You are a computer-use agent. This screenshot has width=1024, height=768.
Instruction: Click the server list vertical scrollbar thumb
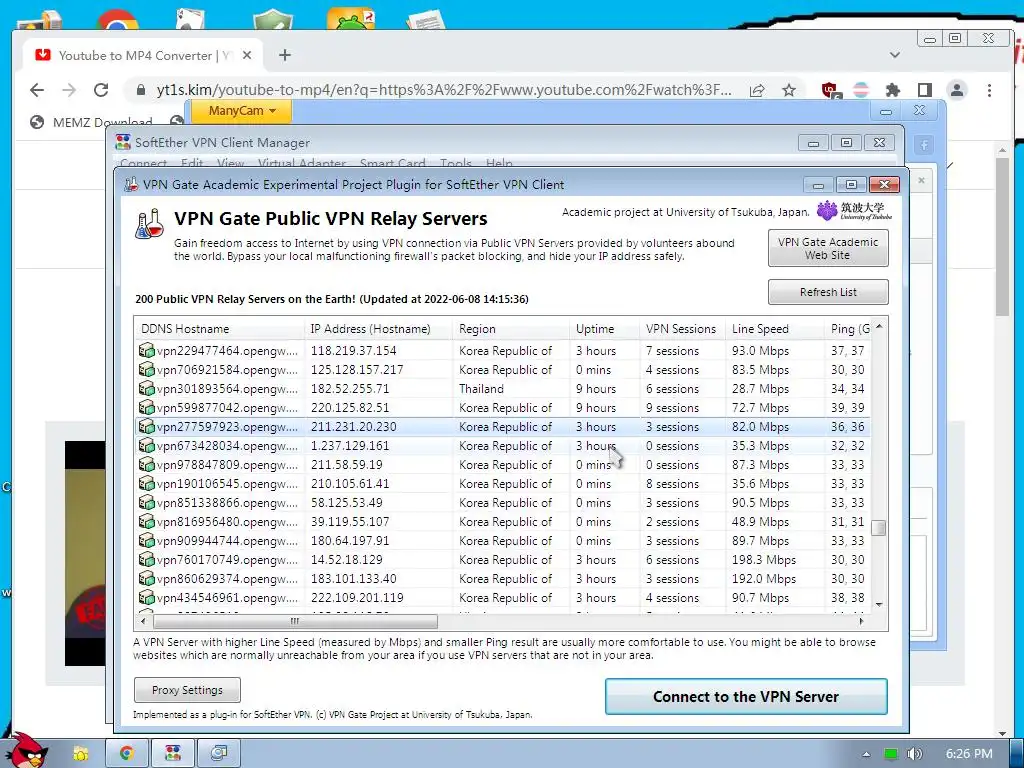coord(879,528)
